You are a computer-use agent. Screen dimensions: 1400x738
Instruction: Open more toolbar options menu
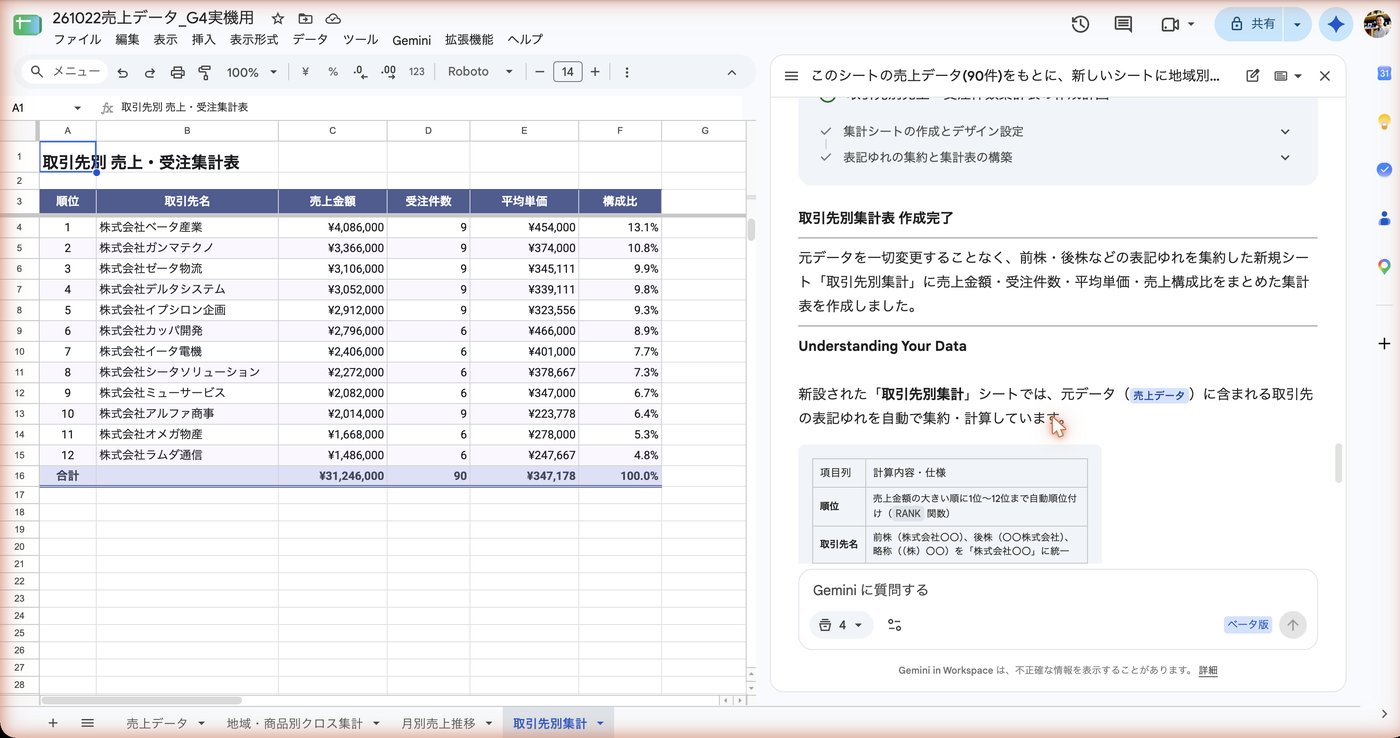coord(627,72)
